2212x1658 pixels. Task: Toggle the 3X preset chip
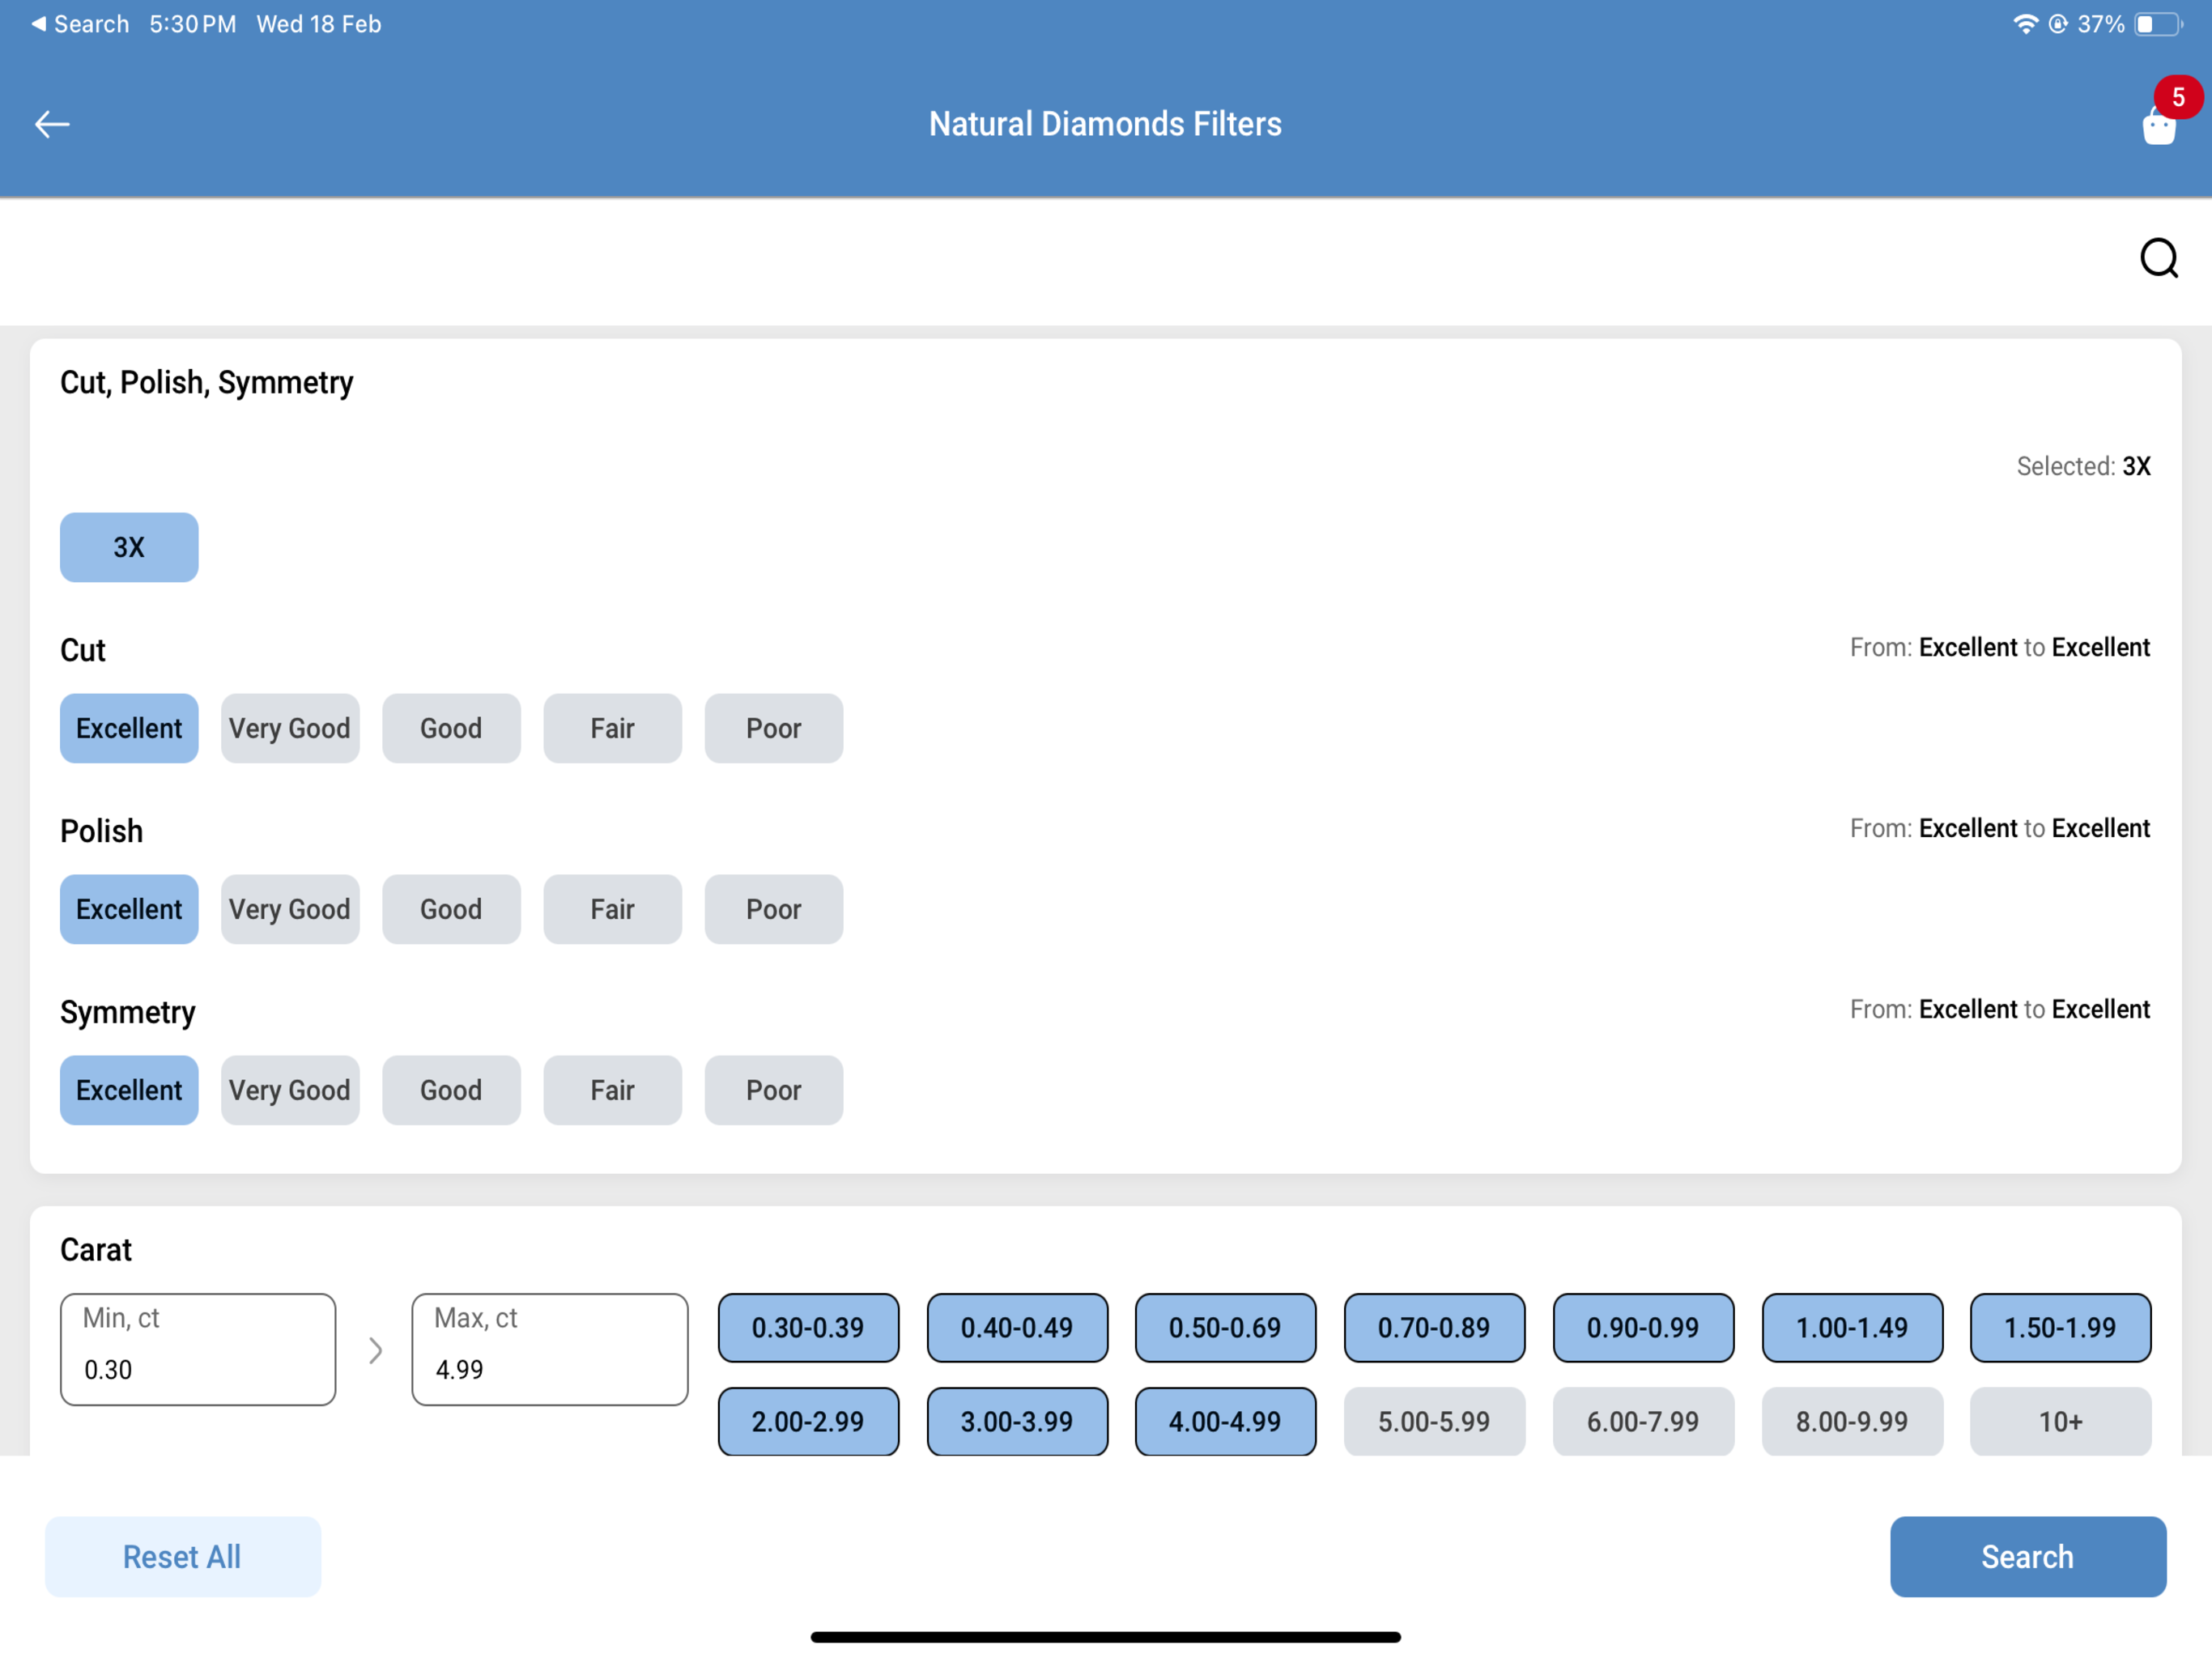[x=129, y=547]
